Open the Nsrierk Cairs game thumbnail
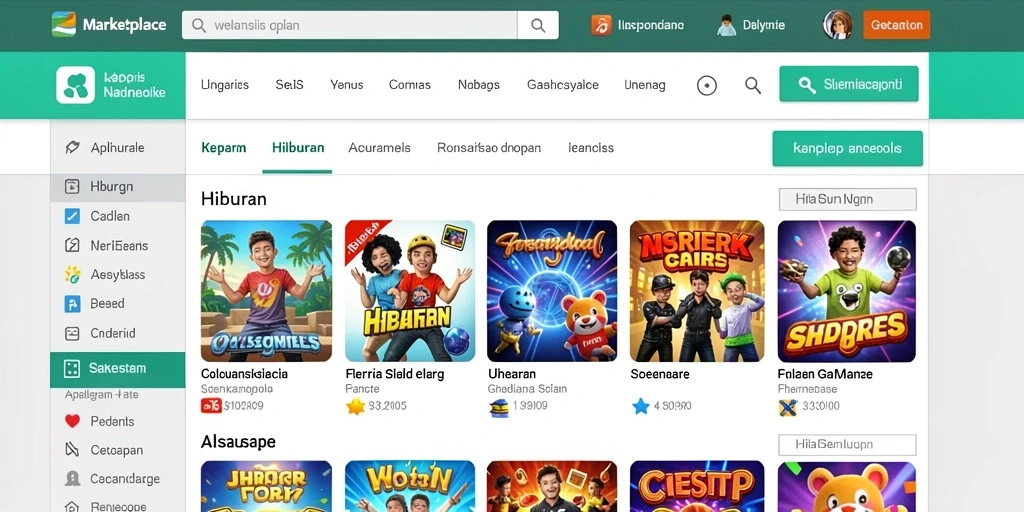Screen dimensions: 1024x512 pyautogui.click(x=697, y=291)
